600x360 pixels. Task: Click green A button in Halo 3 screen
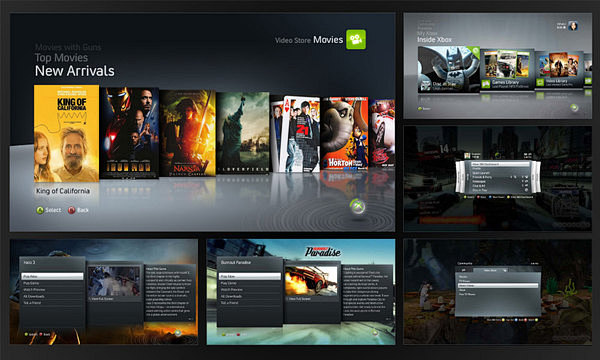click(26, 334)
